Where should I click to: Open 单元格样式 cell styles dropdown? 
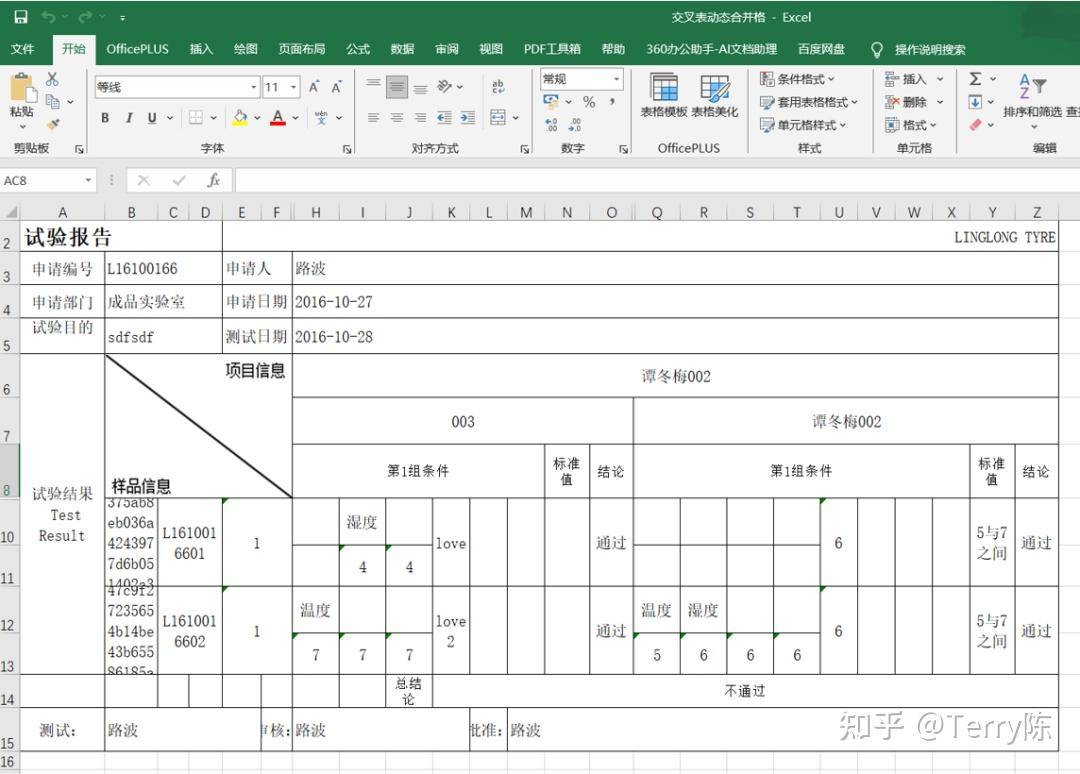[802, 125]
